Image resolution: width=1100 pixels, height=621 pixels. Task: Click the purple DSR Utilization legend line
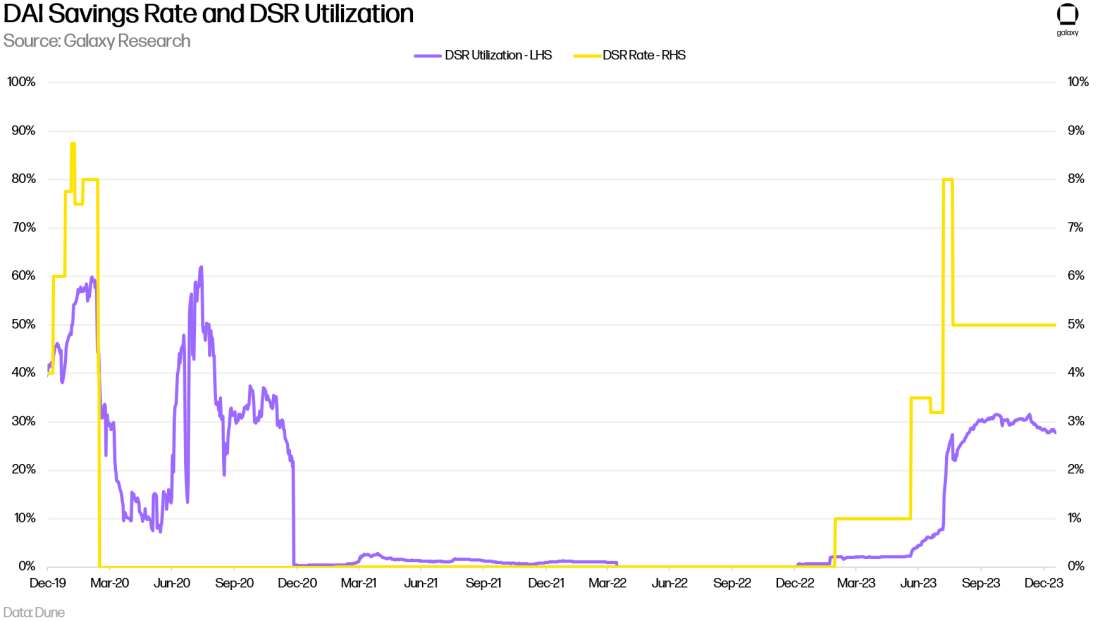pyautogui.click(x=428, y=56)
